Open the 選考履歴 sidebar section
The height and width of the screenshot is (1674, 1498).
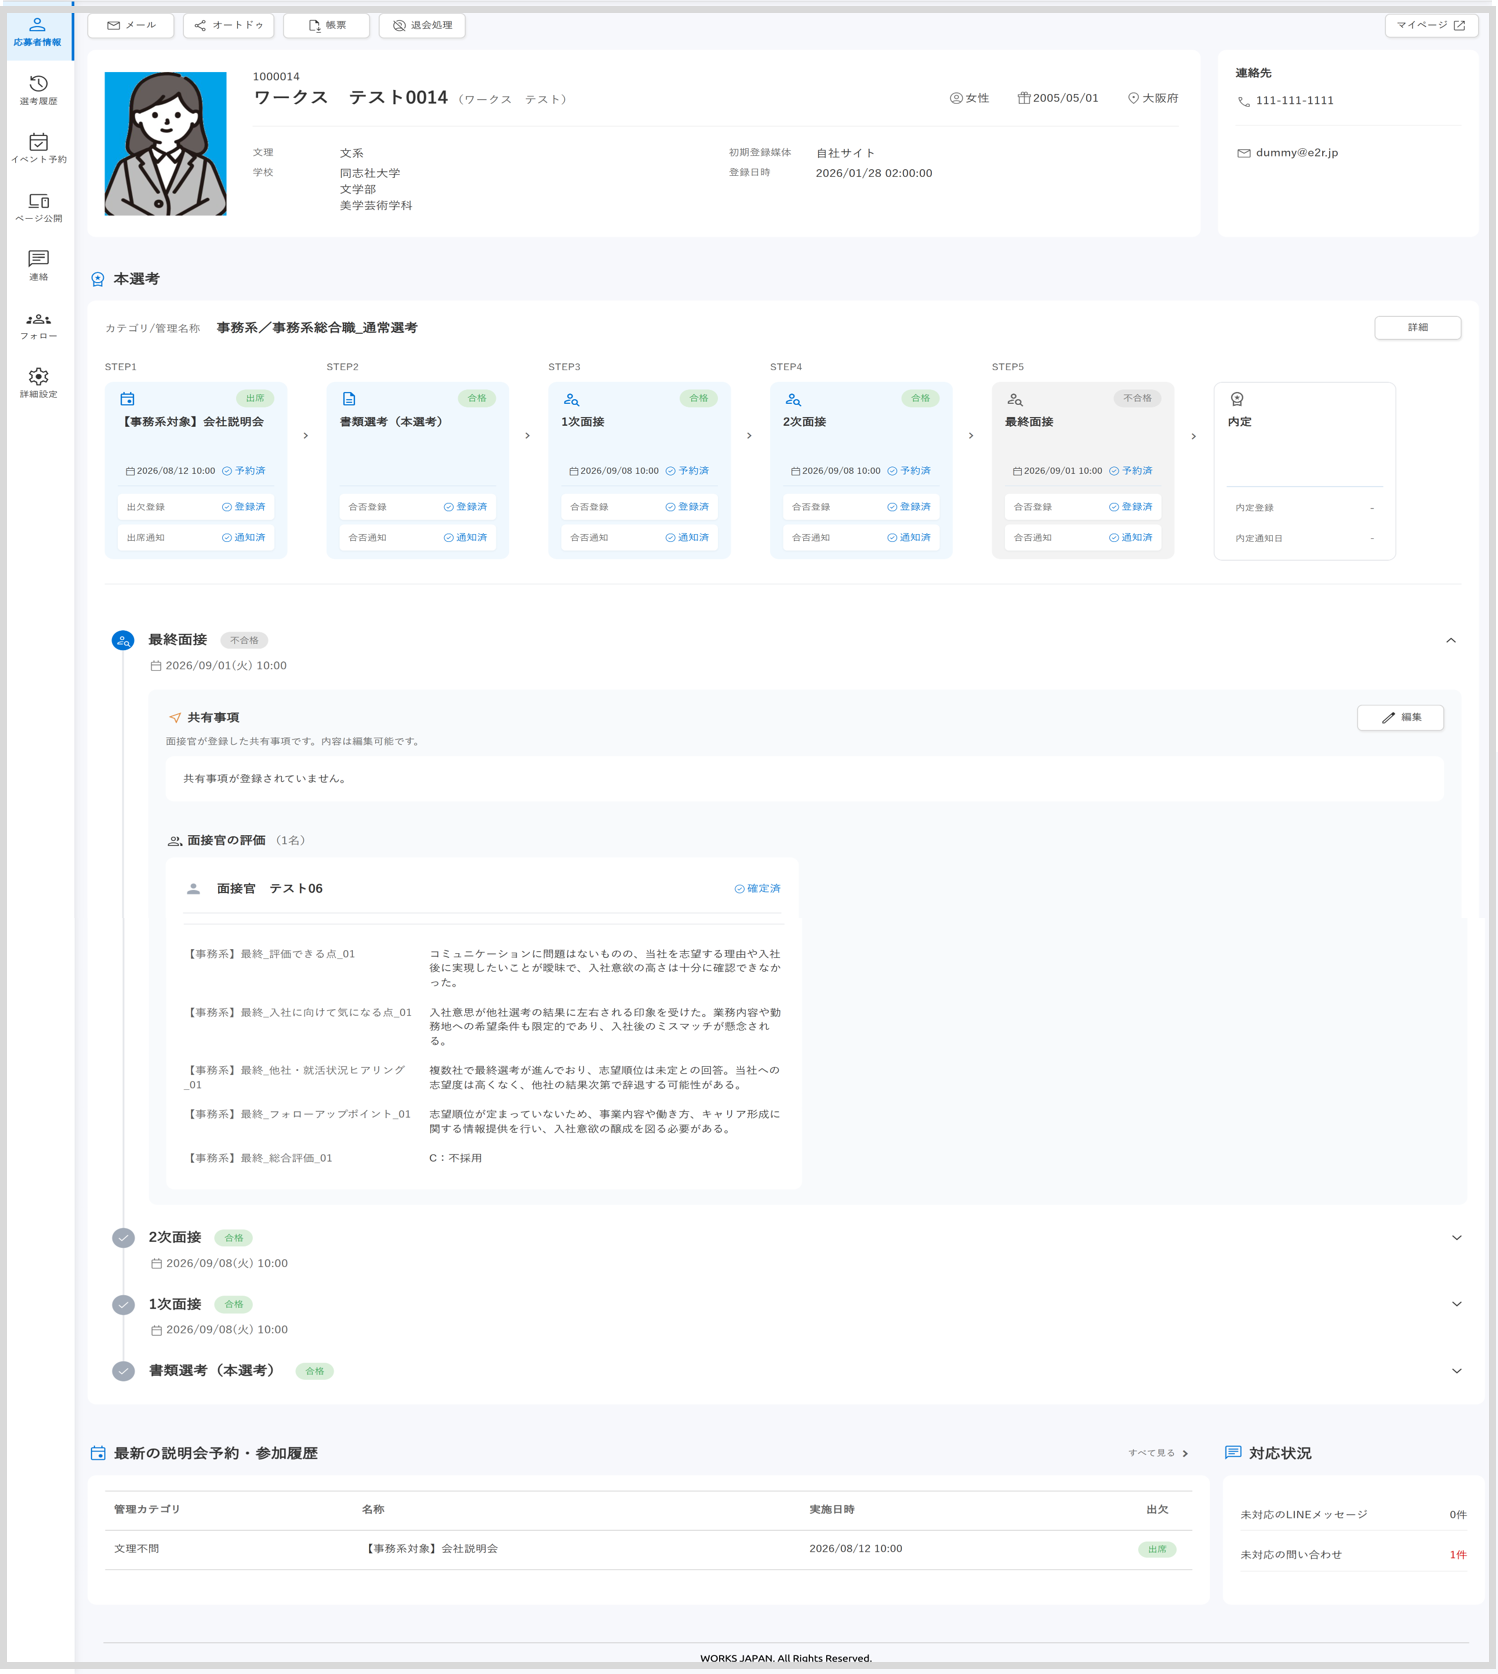click(38, 90)
